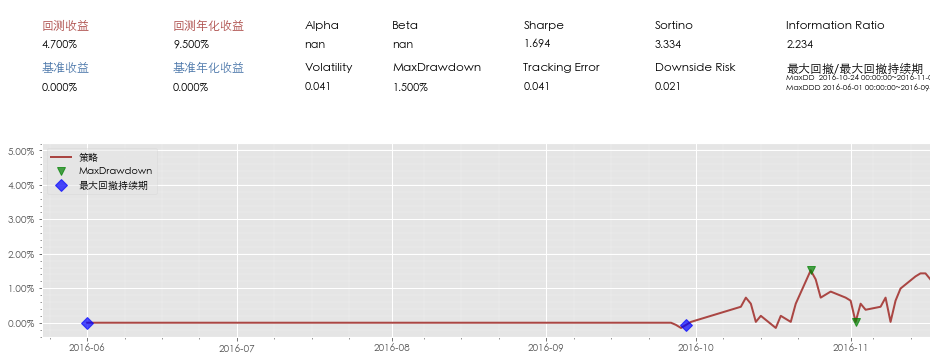Image resolution: width=930 pixels, height=360 pixels.
Task: Click the red 策略 line legend swatch
Action: tap(61, 158)
